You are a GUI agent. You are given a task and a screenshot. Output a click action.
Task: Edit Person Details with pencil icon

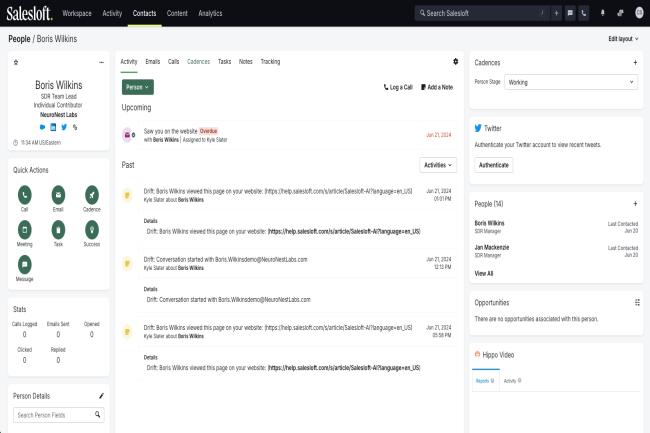pos(100,396)
